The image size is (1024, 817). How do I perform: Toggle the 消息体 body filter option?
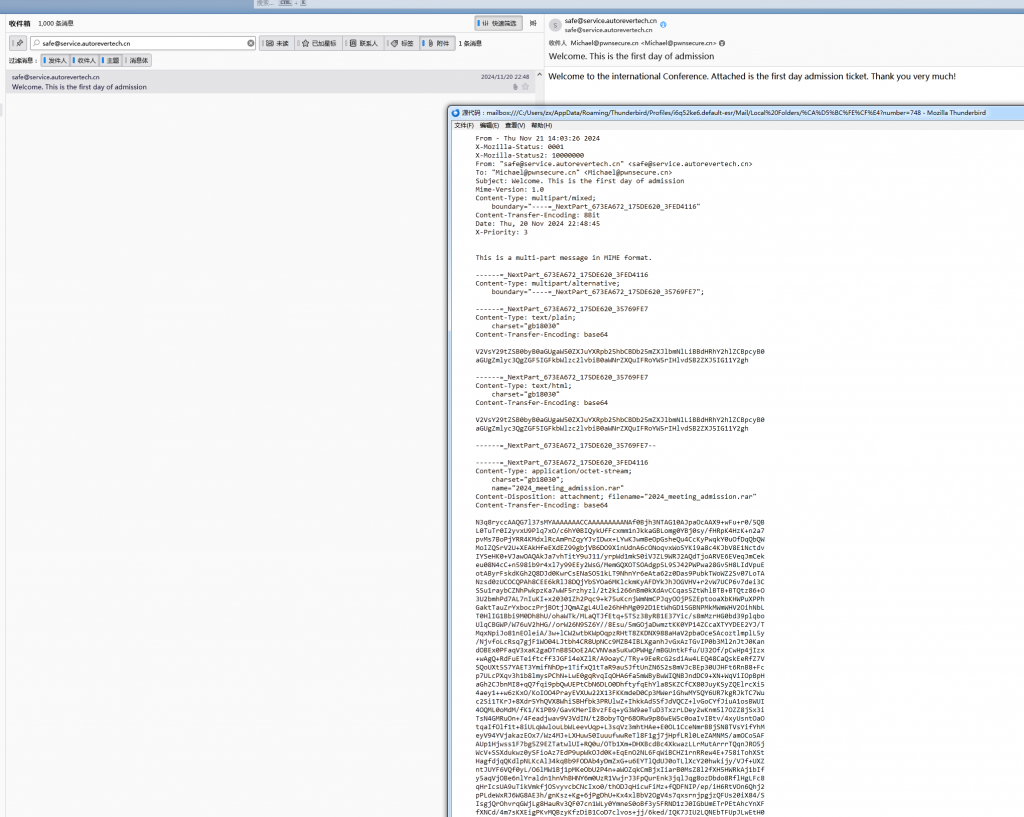pyautogui.click(x=137, y=60)
